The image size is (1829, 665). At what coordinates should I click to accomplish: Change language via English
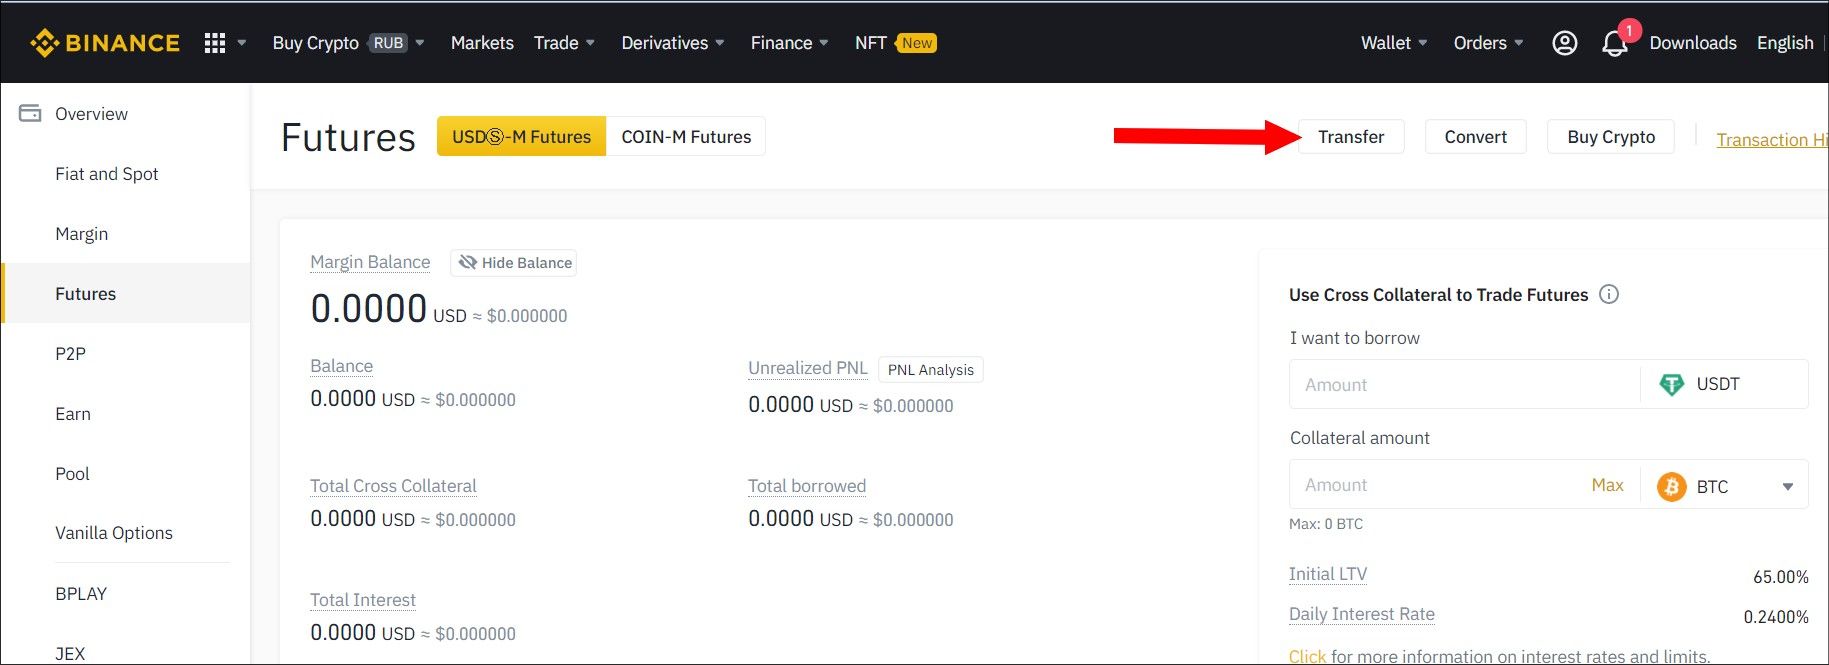click(x=1785, y=43)
